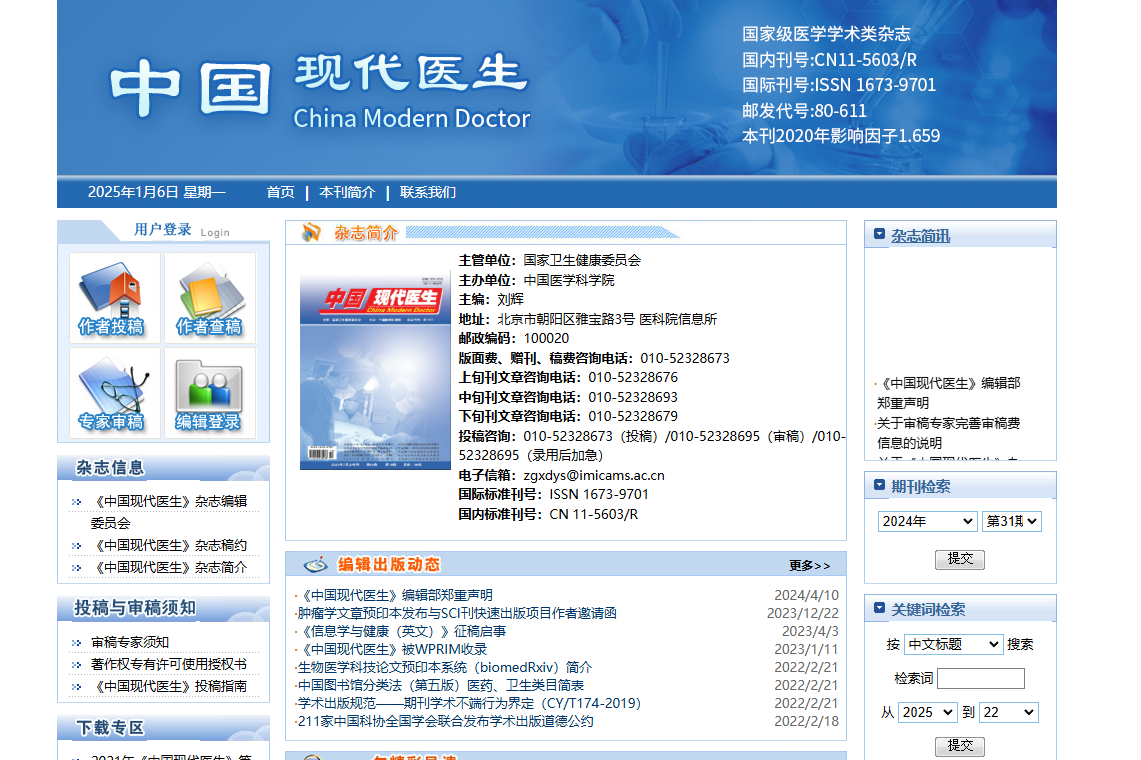Screen dimensions: 1141x760
Task: Click the 国际标准刊号 ISSN 1673-9701 line
Action: tap(553, 494)
